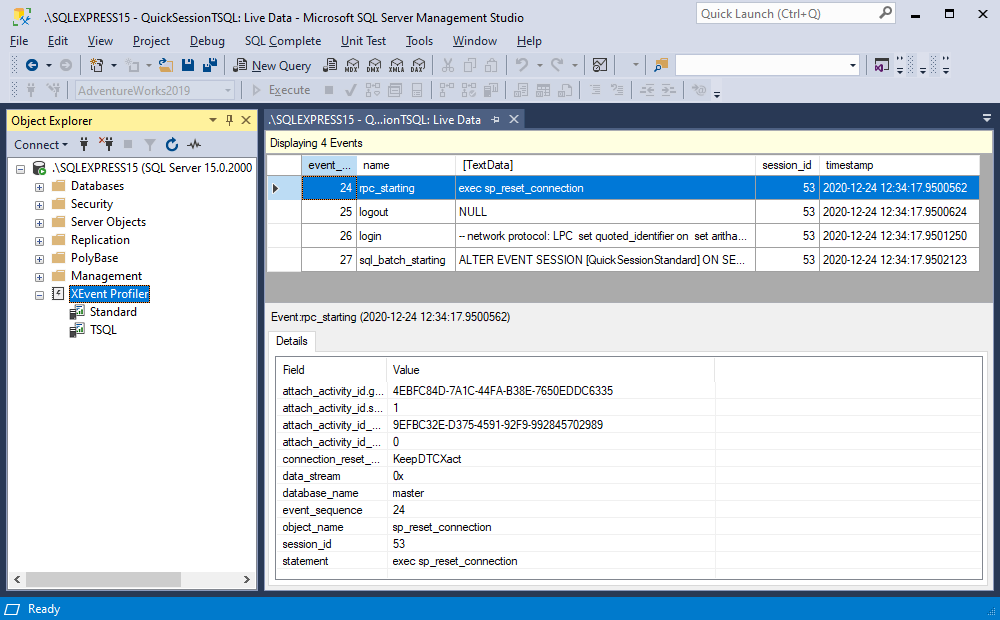Click the Refresh icon in Object Explorer
This screenshot has height=620, width=1000.
pos(172,144)
